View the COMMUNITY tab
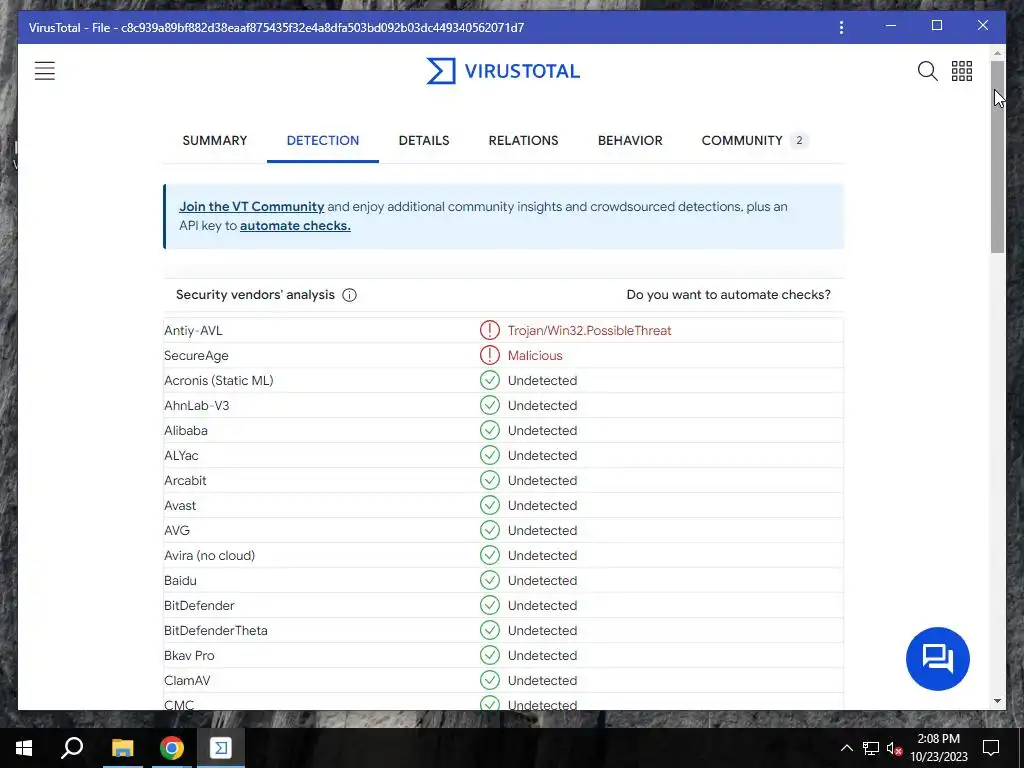1024x768 pixels. pyautogui.click(x=754, y=140)
